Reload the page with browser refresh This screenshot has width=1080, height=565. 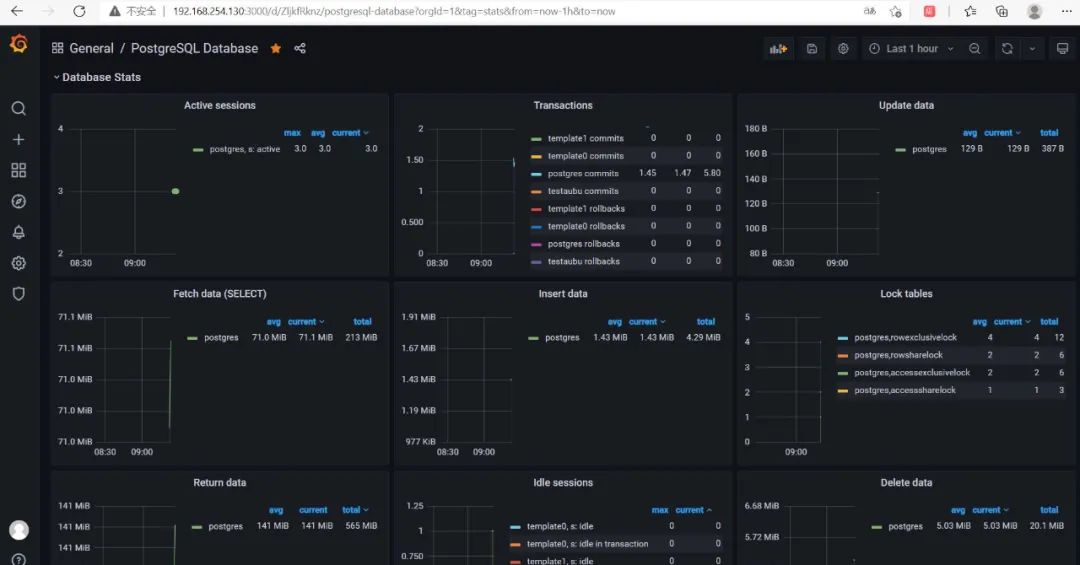pyautogui.click(x=79, y=11)
